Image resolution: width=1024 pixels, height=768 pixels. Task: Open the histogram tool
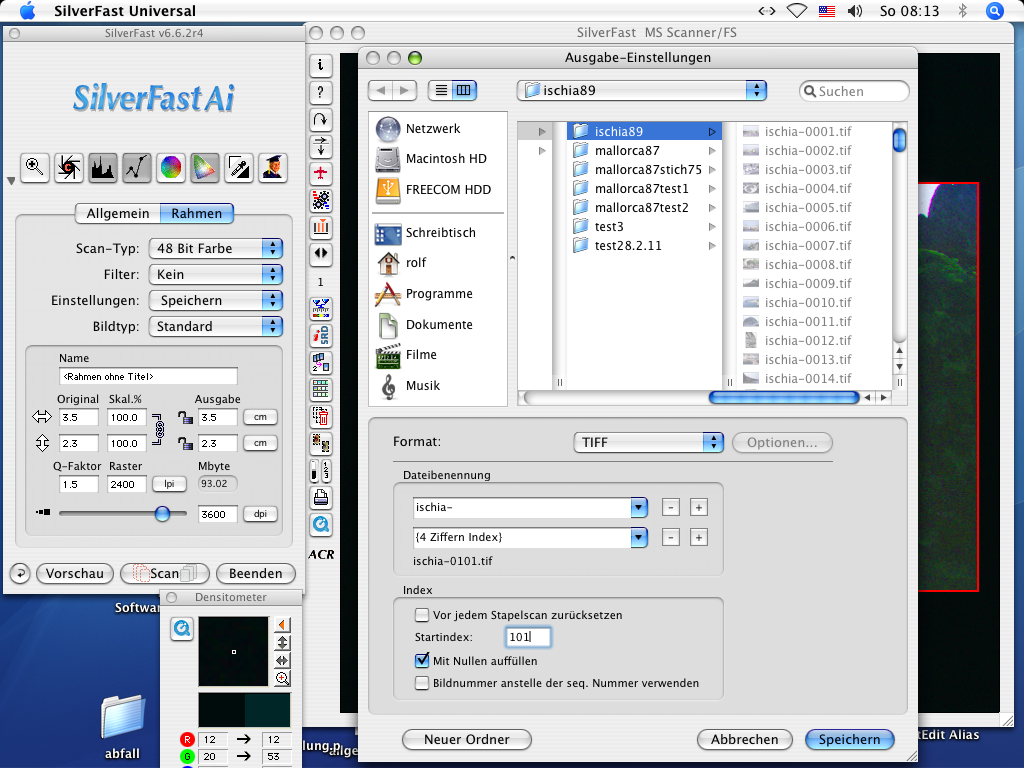point(102,168)
